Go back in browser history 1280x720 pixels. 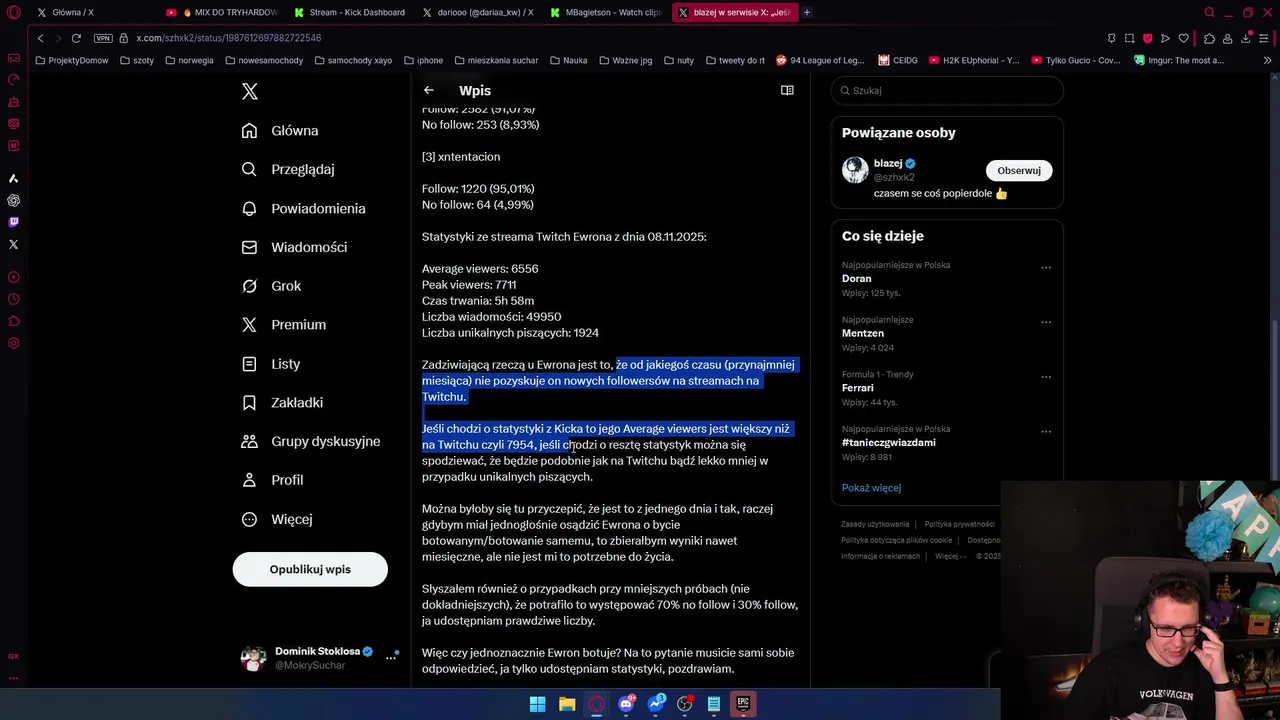pyautogui.click(x=40, y=38)
